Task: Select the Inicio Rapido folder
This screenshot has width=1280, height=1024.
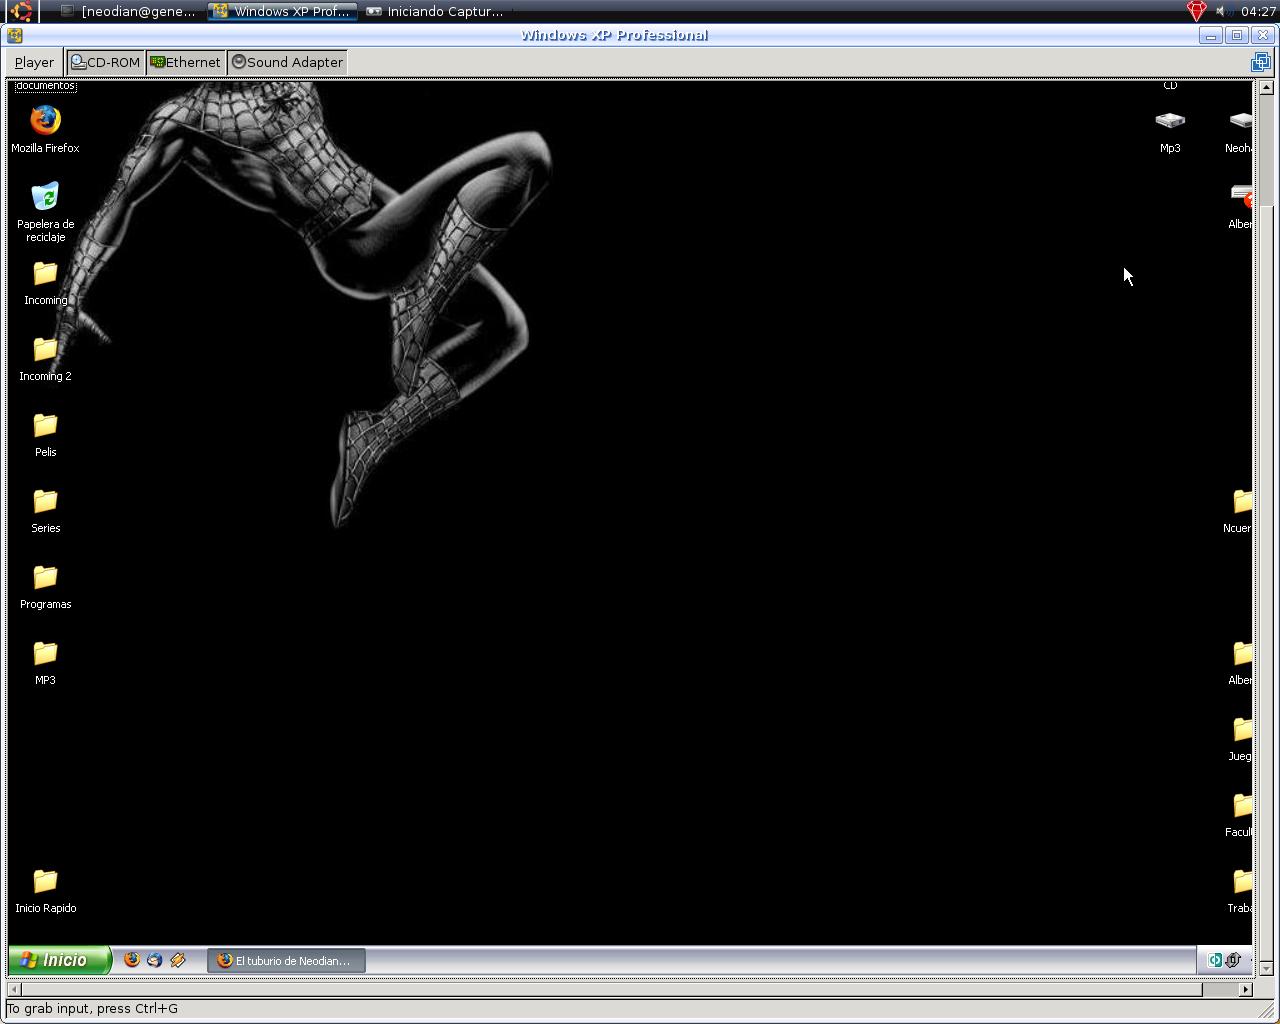Action: [x=45, y=891]
